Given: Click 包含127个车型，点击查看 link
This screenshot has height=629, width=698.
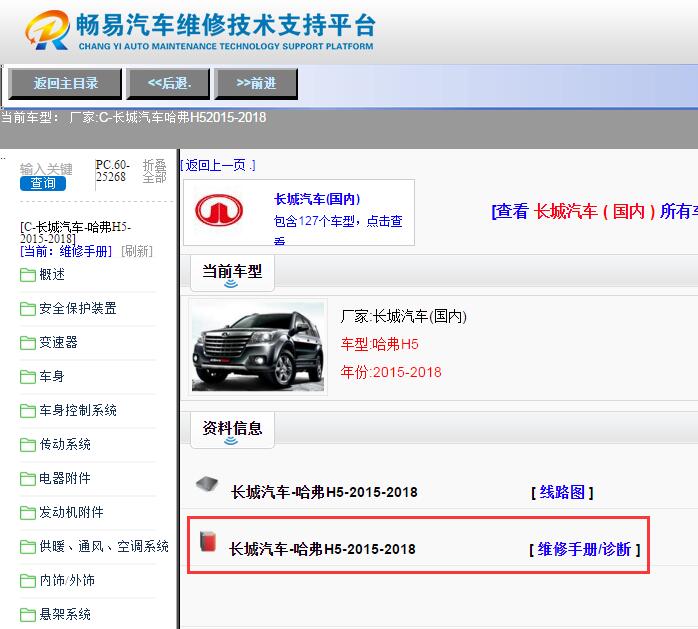Looking at the screenshot, I should (338, 229).
